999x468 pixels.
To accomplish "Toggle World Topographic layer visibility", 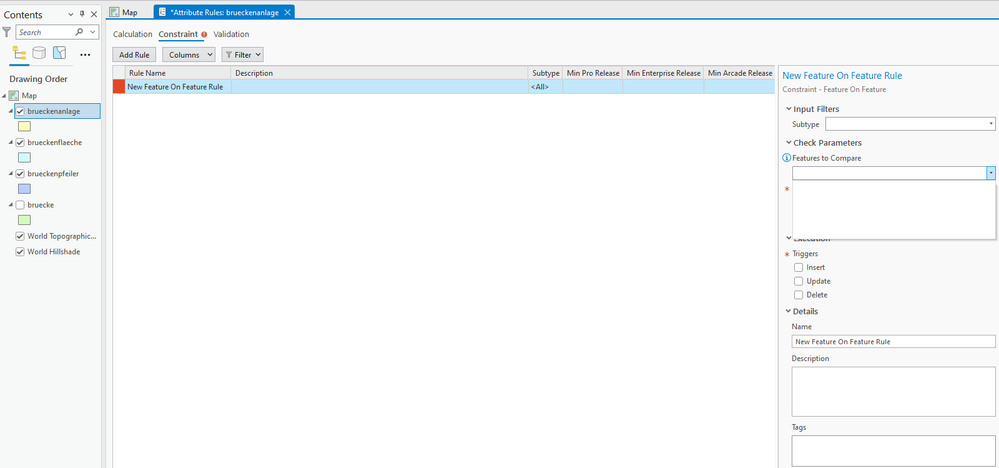I will click(20, 236).
